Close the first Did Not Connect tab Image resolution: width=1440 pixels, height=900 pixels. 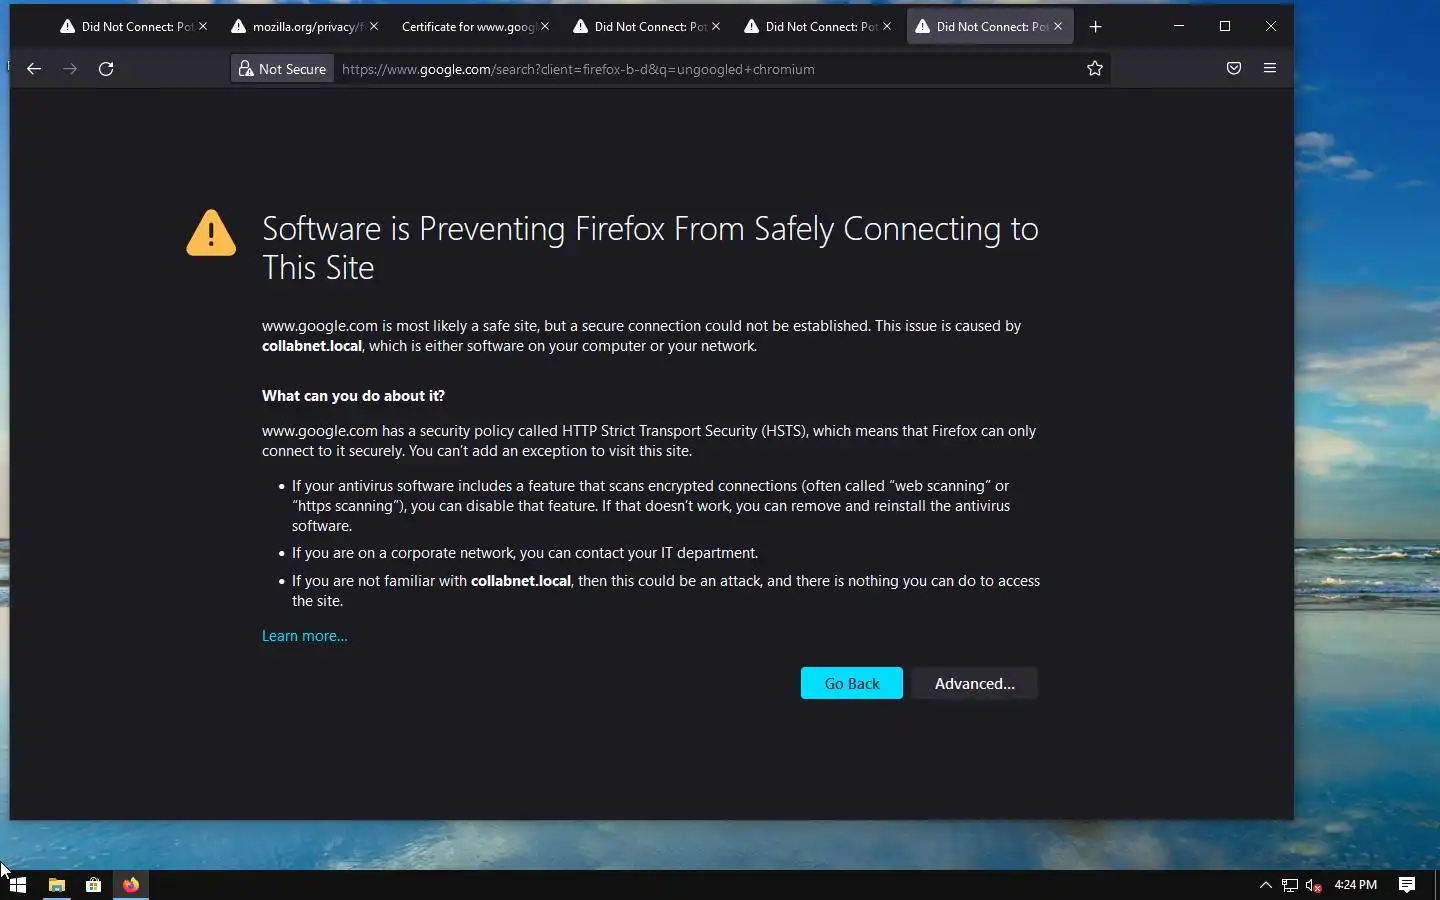[203, 27]
